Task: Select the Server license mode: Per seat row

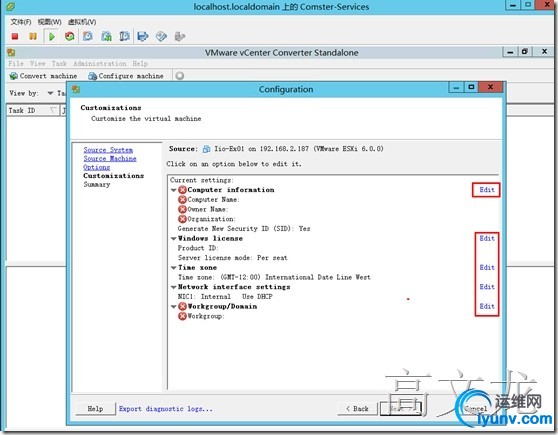Action: (x=233, y=258)
